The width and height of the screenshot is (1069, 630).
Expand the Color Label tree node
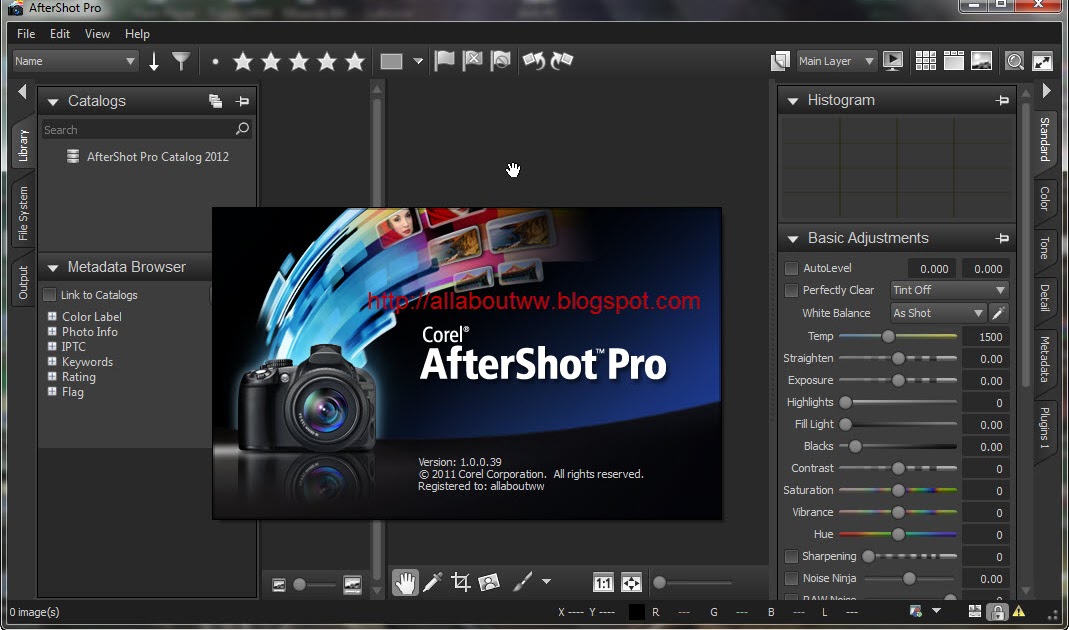(52, 316)
